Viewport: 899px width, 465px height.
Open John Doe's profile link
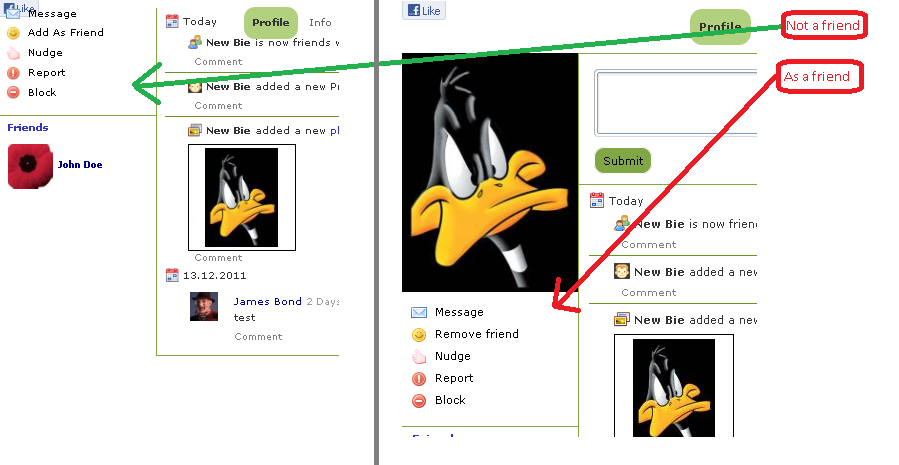80,165
